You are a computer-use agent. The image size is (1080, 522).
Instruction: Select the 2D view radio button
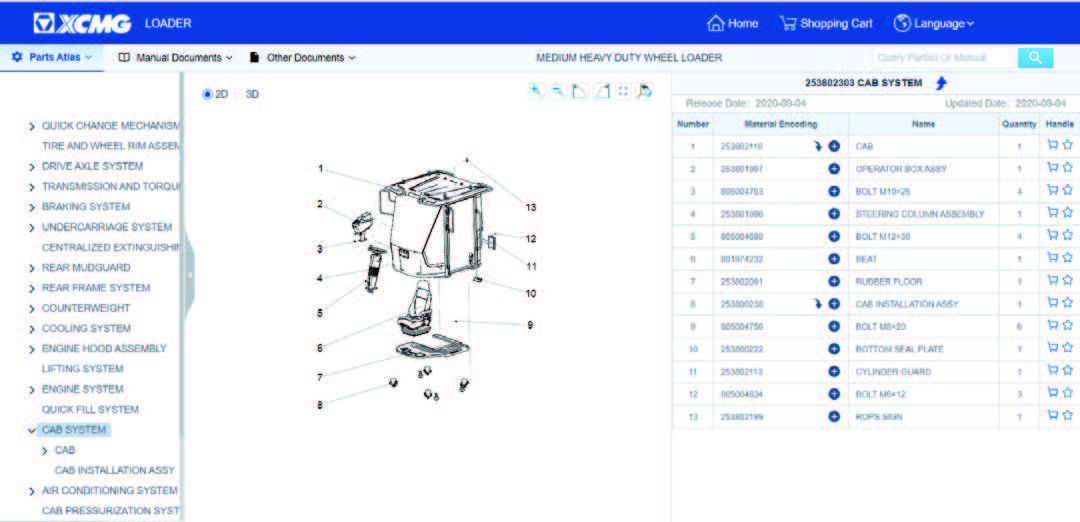[208, 94]
